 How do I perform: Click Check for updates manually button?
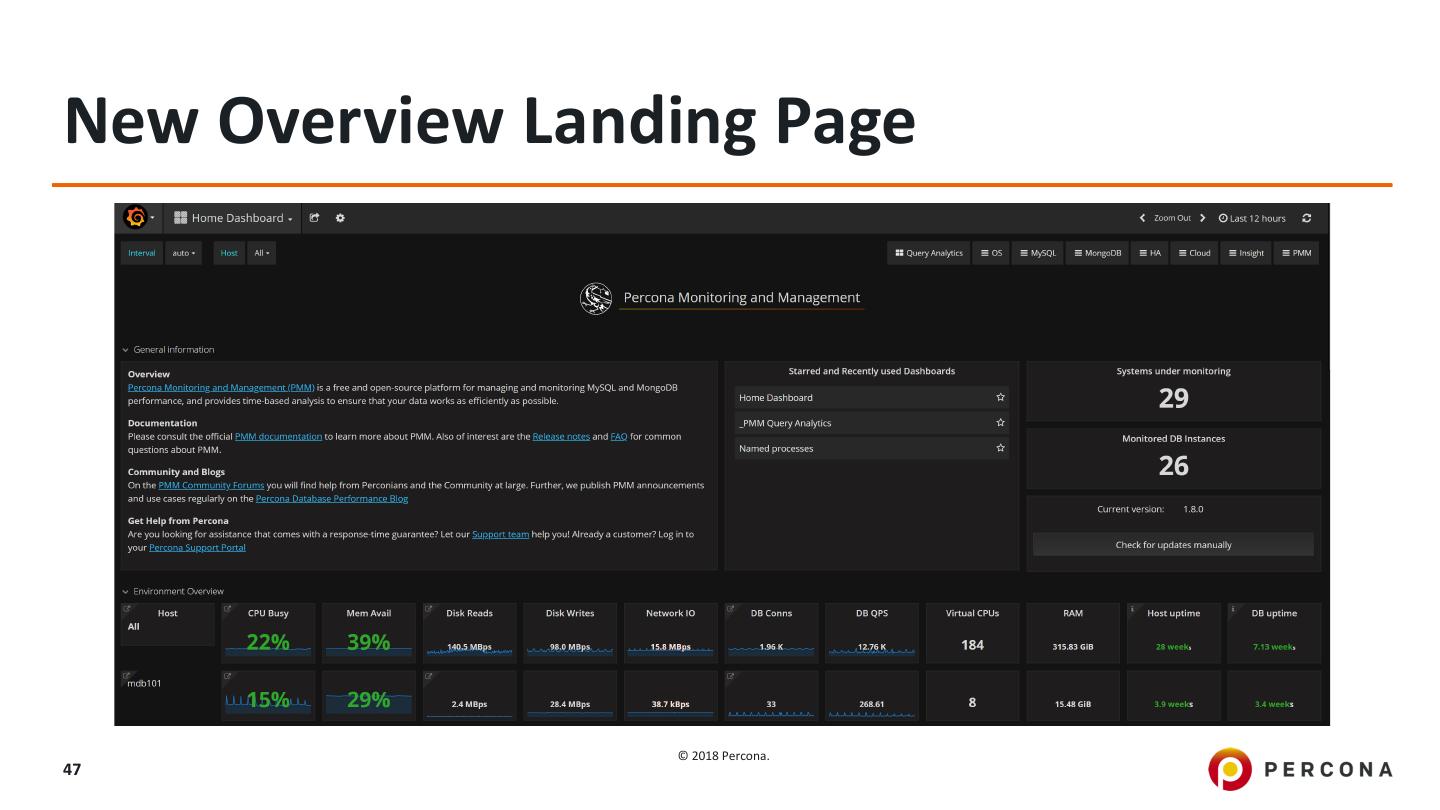(1173, 545)
